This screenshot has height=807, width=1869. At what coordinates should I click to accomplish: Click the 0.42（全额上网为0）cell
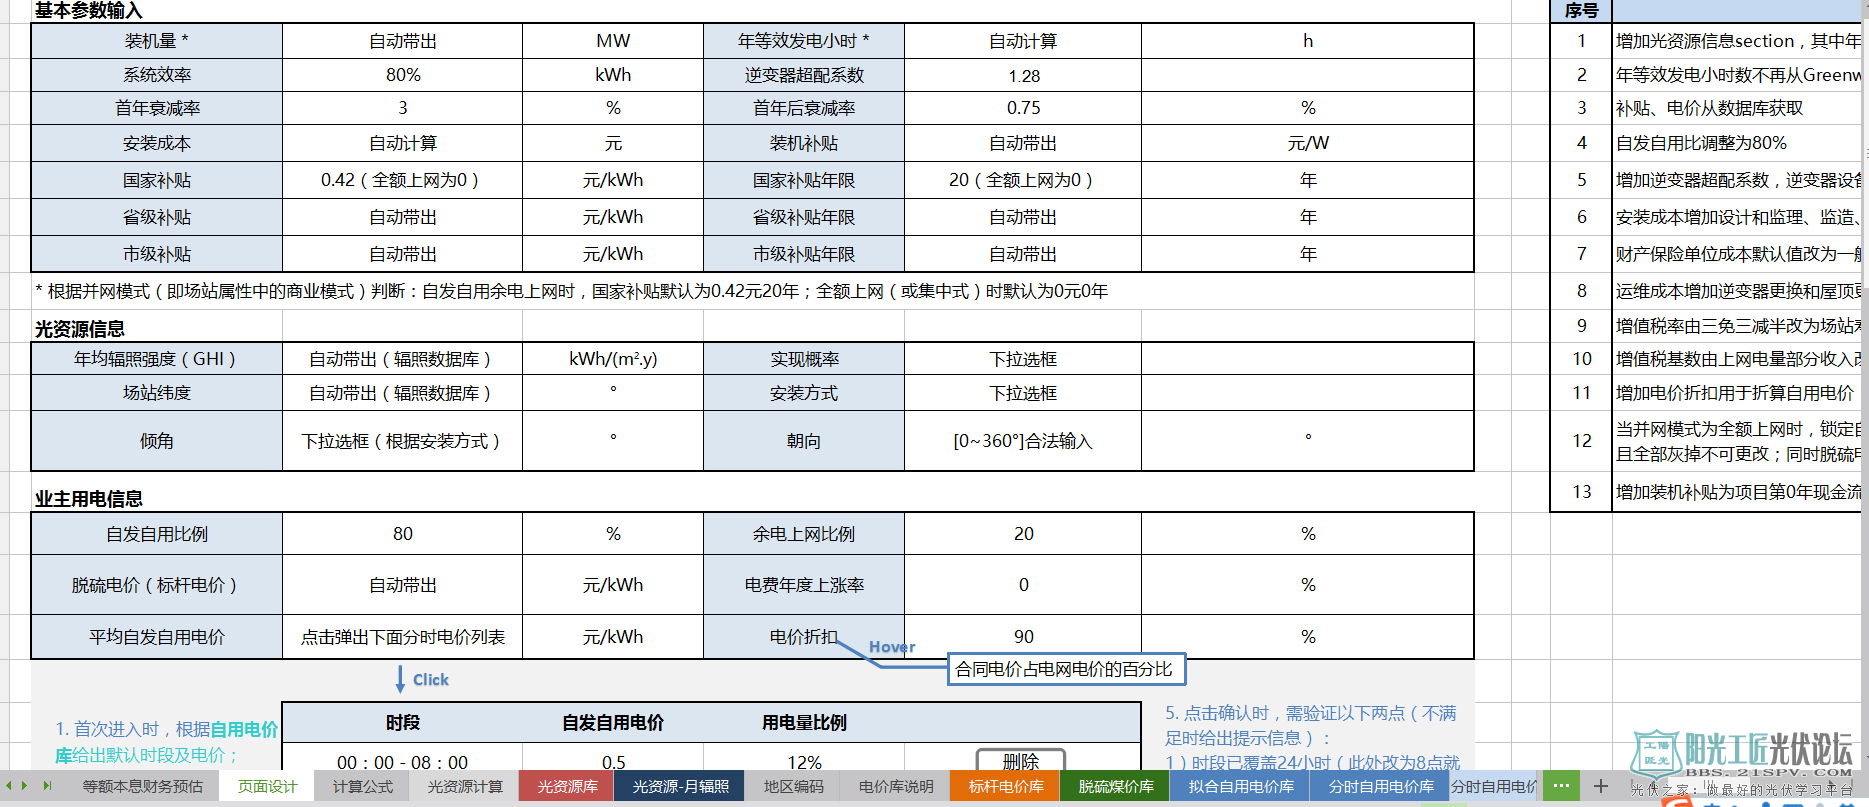[x=403, y=180]
